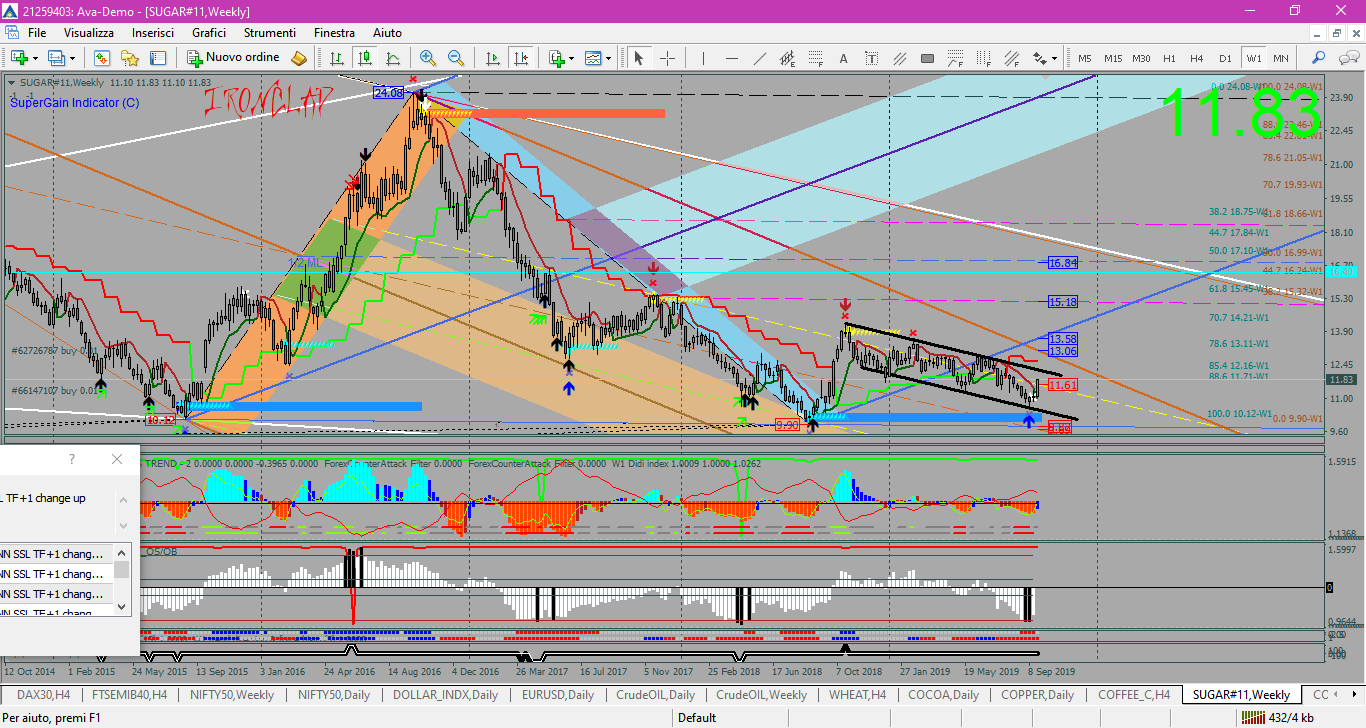Click the New chart icon
Viewport: 1366px width, 728px height.
pyautogui.click(x=18, y=58)
